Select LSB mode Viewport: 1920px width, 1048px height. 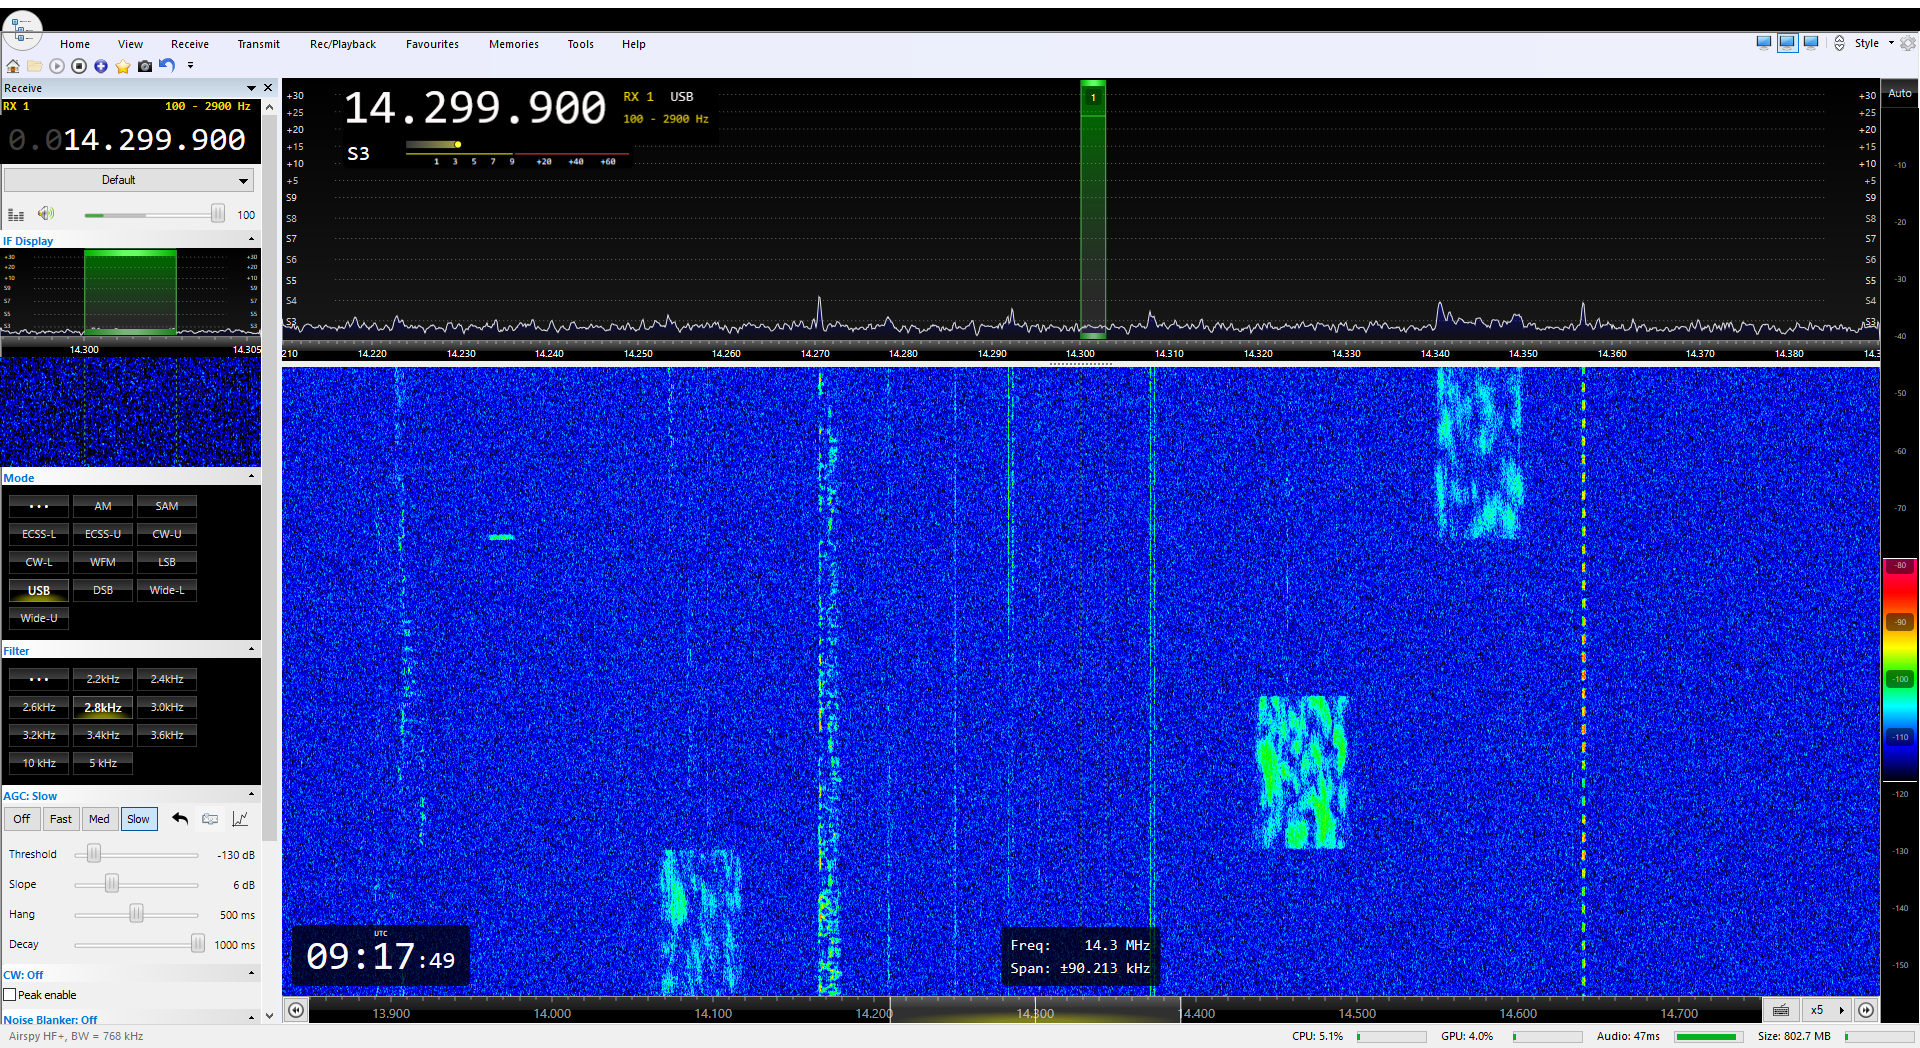coord(167,562)
